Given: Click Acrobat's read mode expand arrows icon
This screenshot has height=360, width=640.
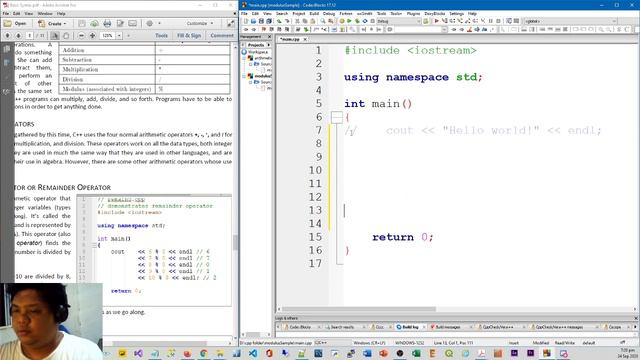Looking at the screenshot, I should coord(231,24).
